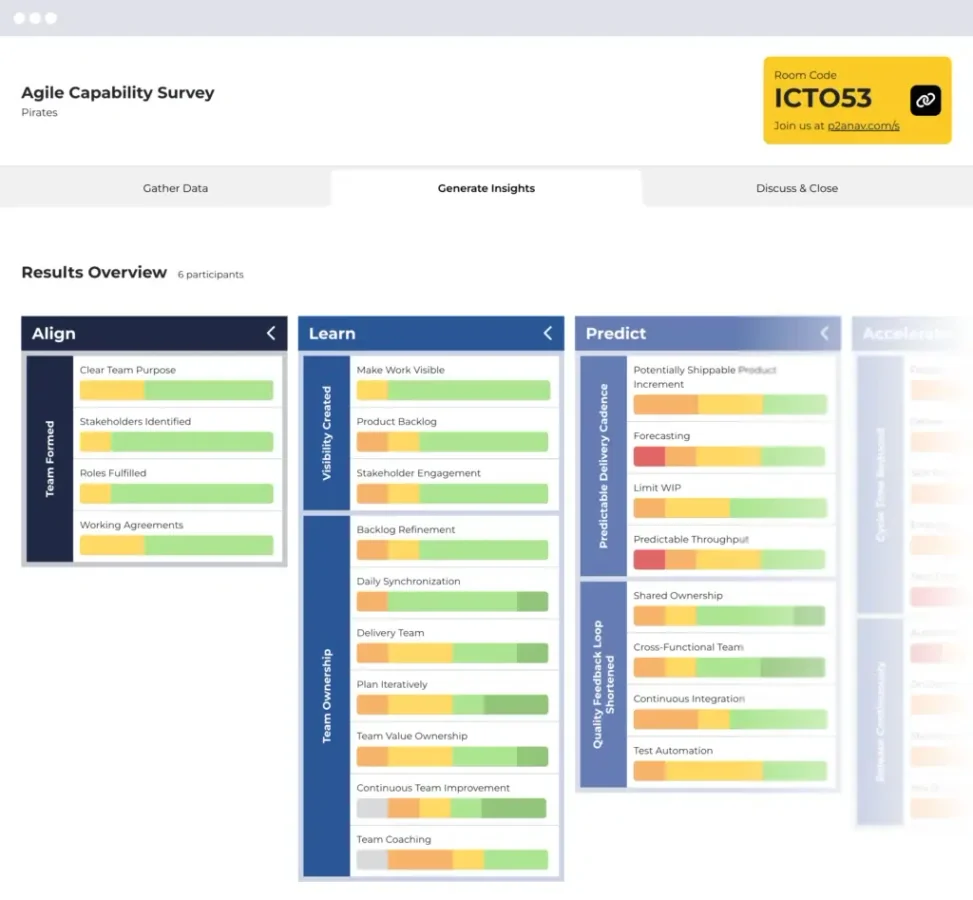Viewport: 973px width, 900px height.
Task: Click the Continuous Integration result bar
Action: tap(729, 719)
